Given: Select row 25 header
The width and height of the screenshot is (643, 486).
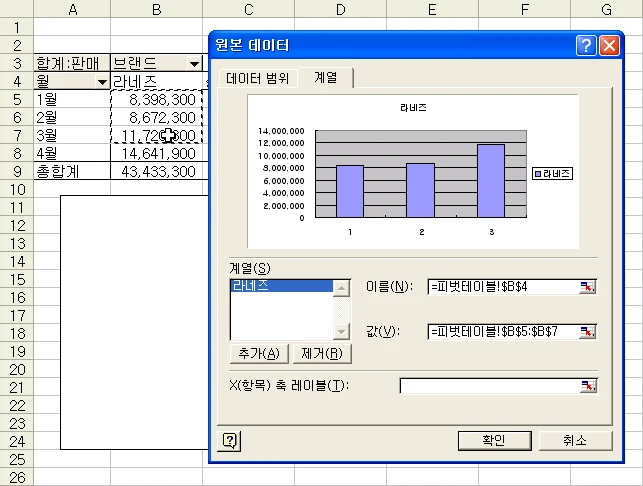Looking at the screenshot, I should 17,459.
